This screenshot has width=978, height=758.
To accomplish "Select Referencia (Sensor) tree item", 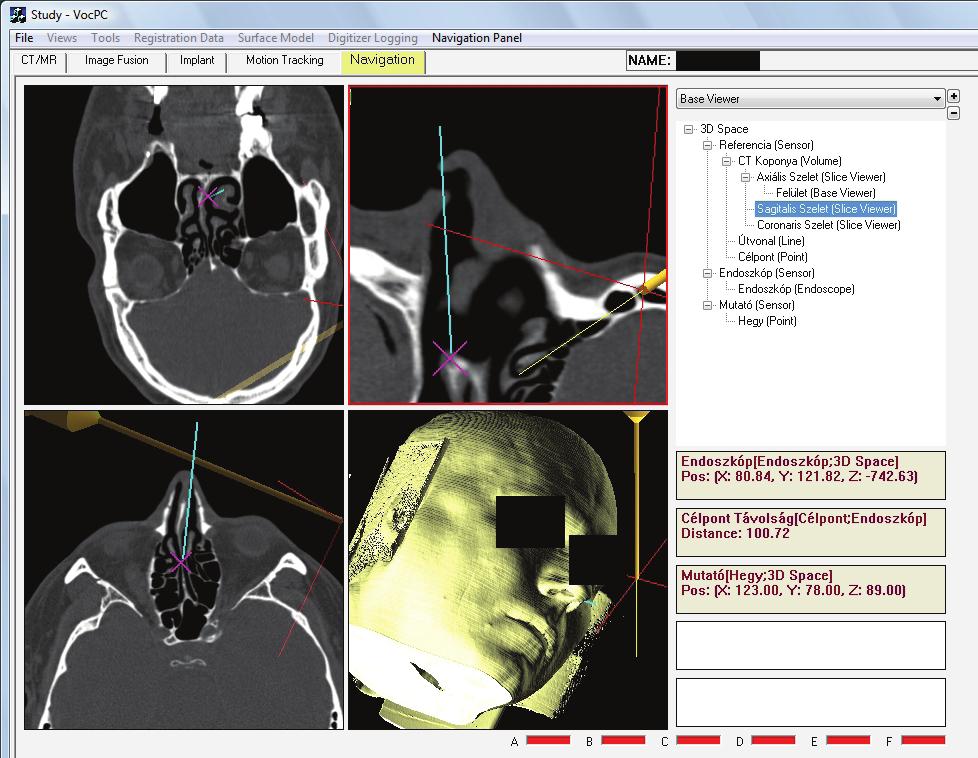I will [766, 145].
